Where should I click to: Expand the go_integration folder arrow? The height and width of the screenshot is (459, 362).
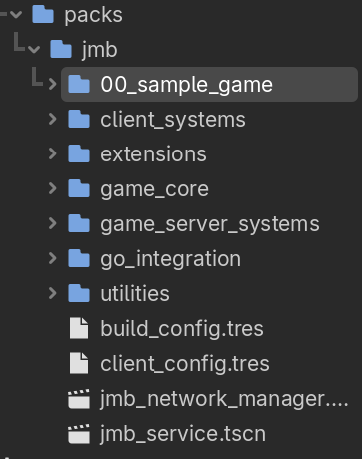pyautogui.click(x=52, y=258)
